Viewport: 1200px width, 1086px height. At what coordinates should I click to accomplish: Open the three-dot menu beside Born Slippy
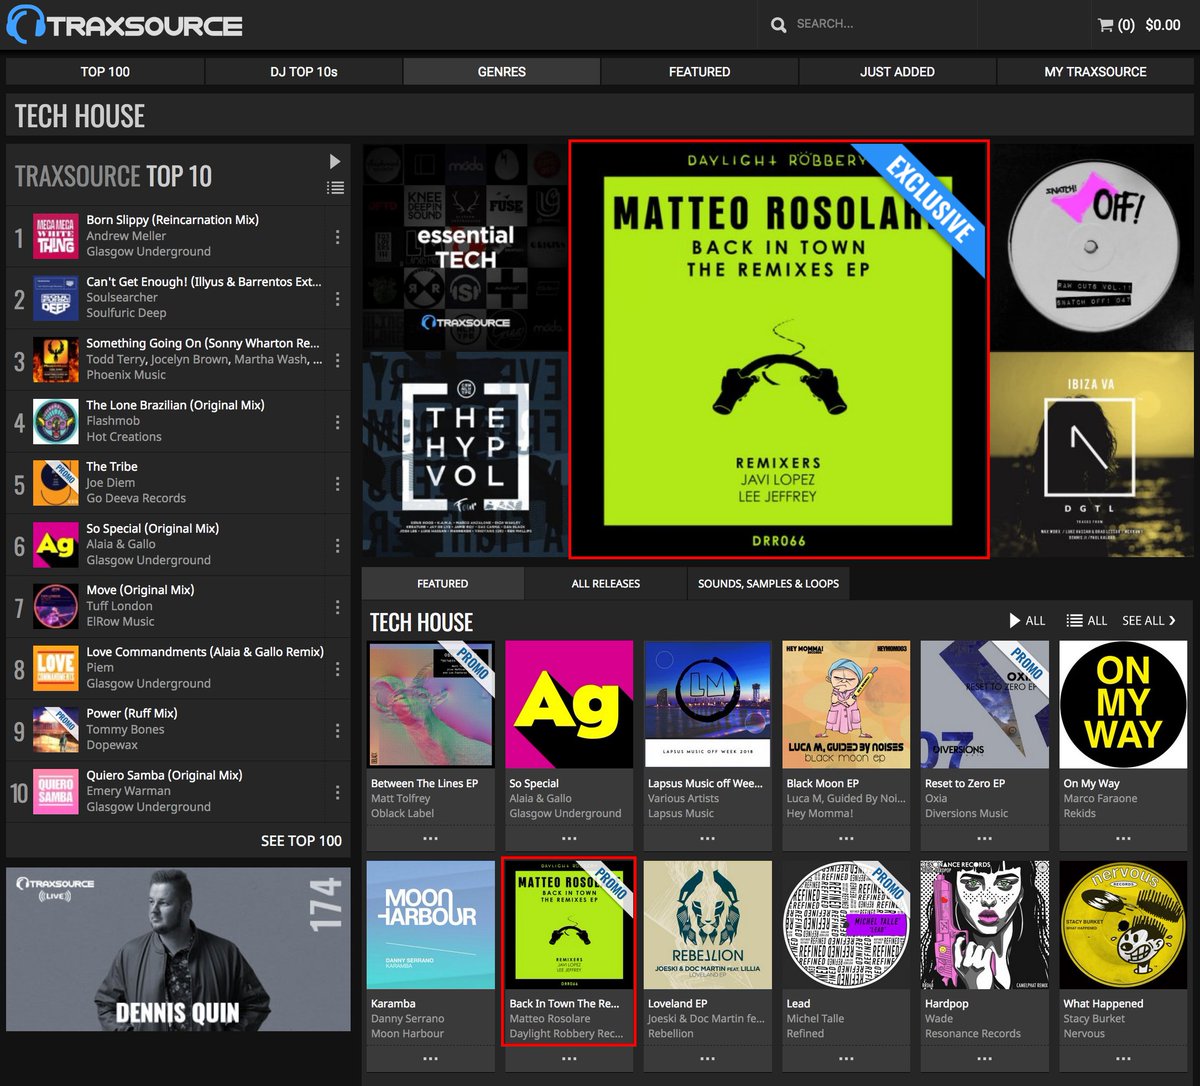click(337, 236)
